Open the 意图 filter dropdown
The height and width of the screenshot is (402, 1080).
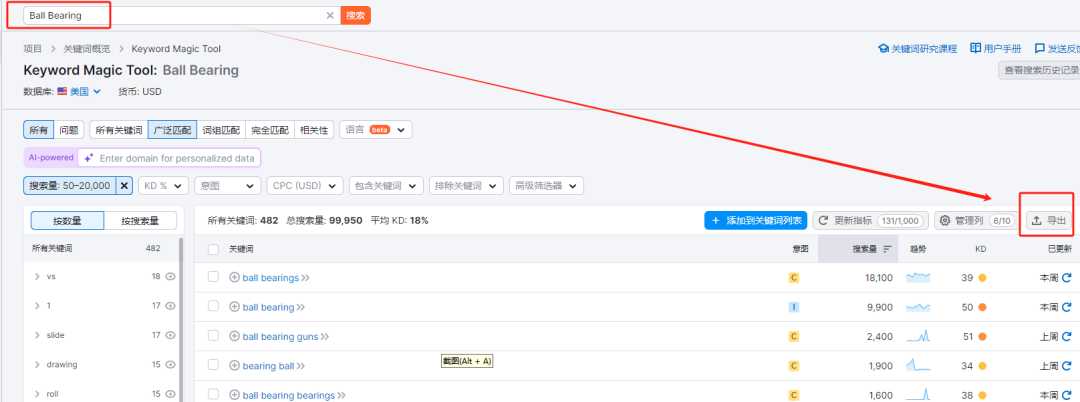pos(227,185)
